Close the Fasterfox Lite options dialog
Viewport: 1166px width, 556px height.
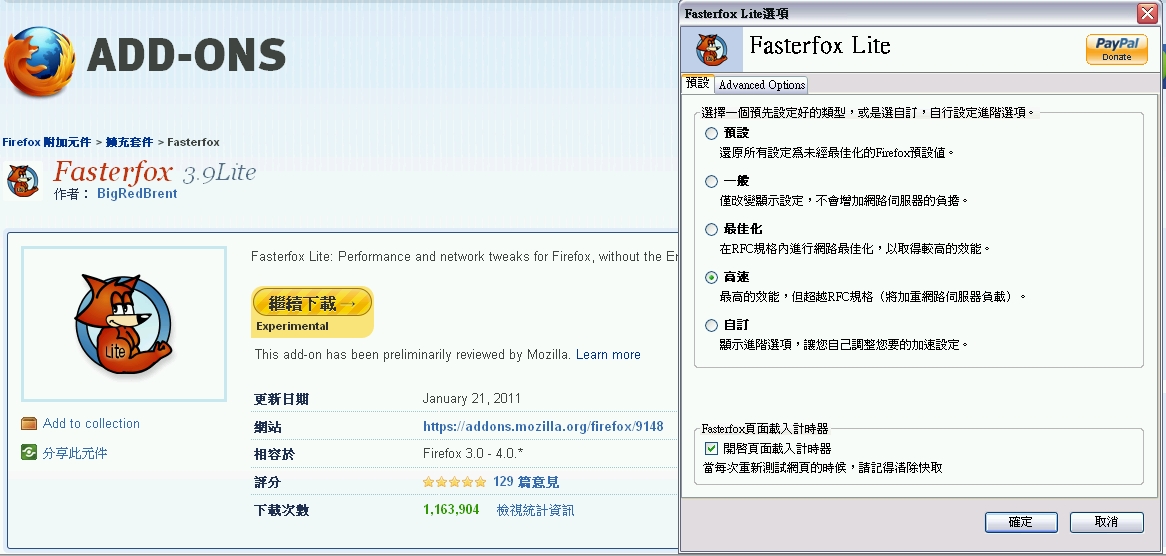click(1146, 13)
